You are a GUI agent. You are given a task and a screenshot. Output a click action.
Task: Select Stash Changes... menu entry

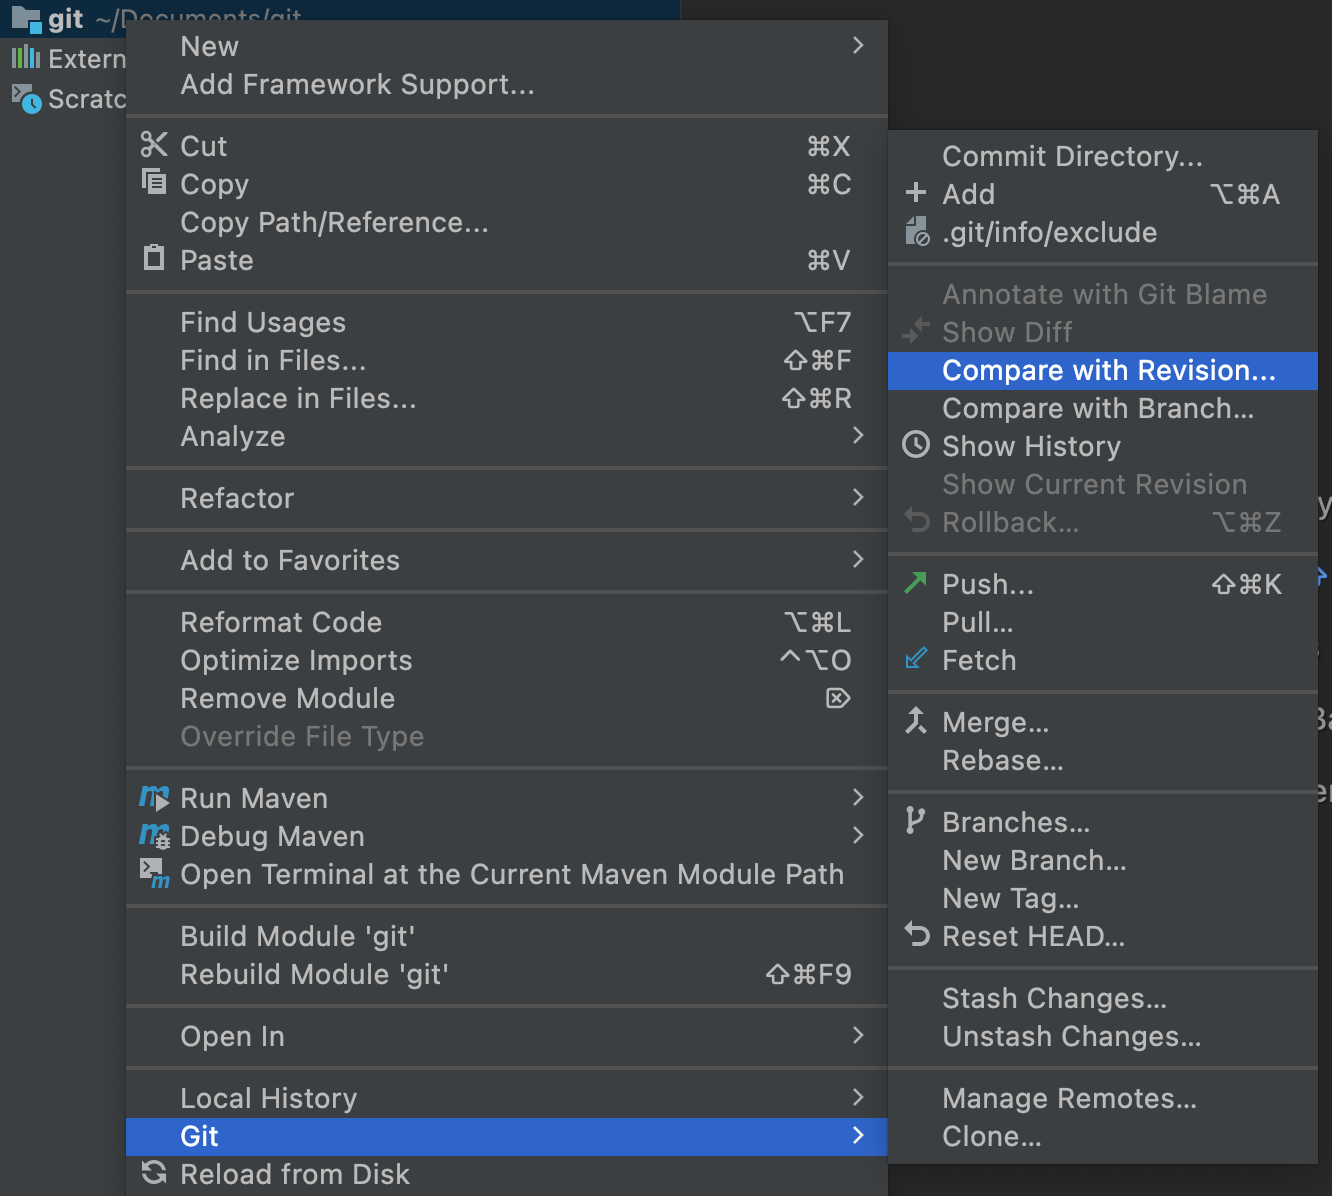(1054, 999)
